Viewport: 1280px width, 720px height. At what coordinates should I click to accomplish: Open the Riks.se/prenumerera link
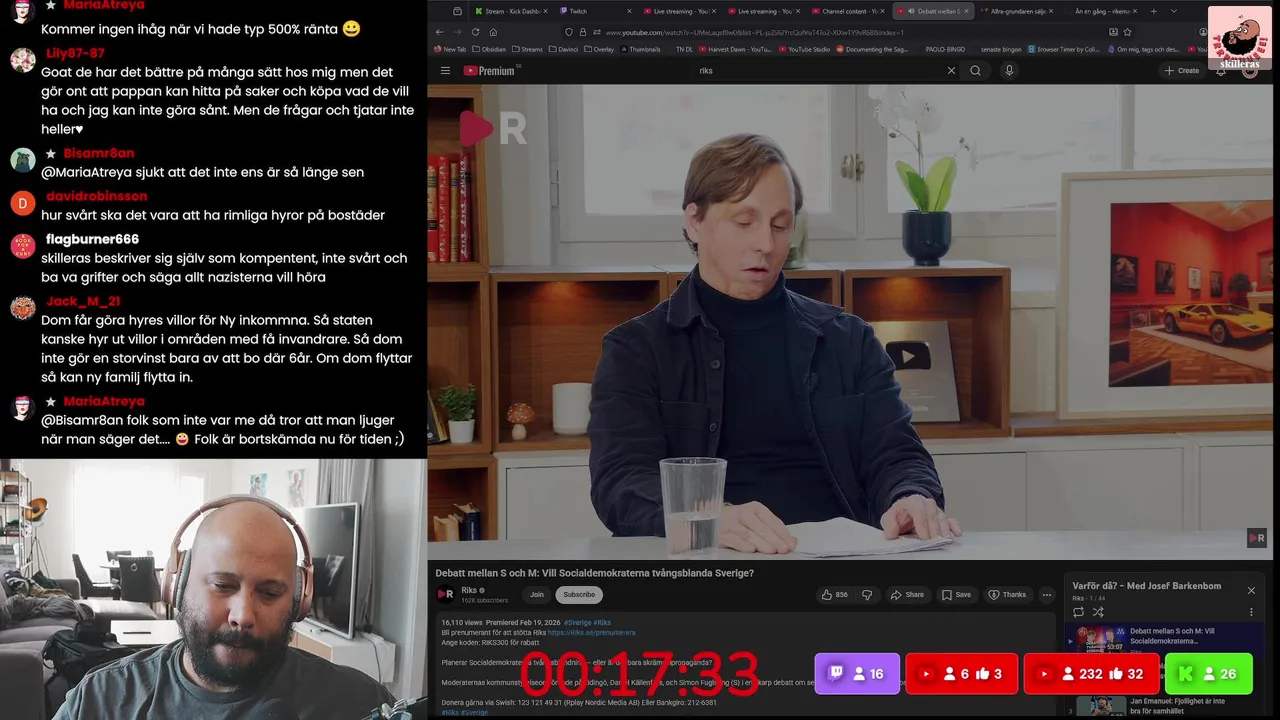(x=591, y=632)
